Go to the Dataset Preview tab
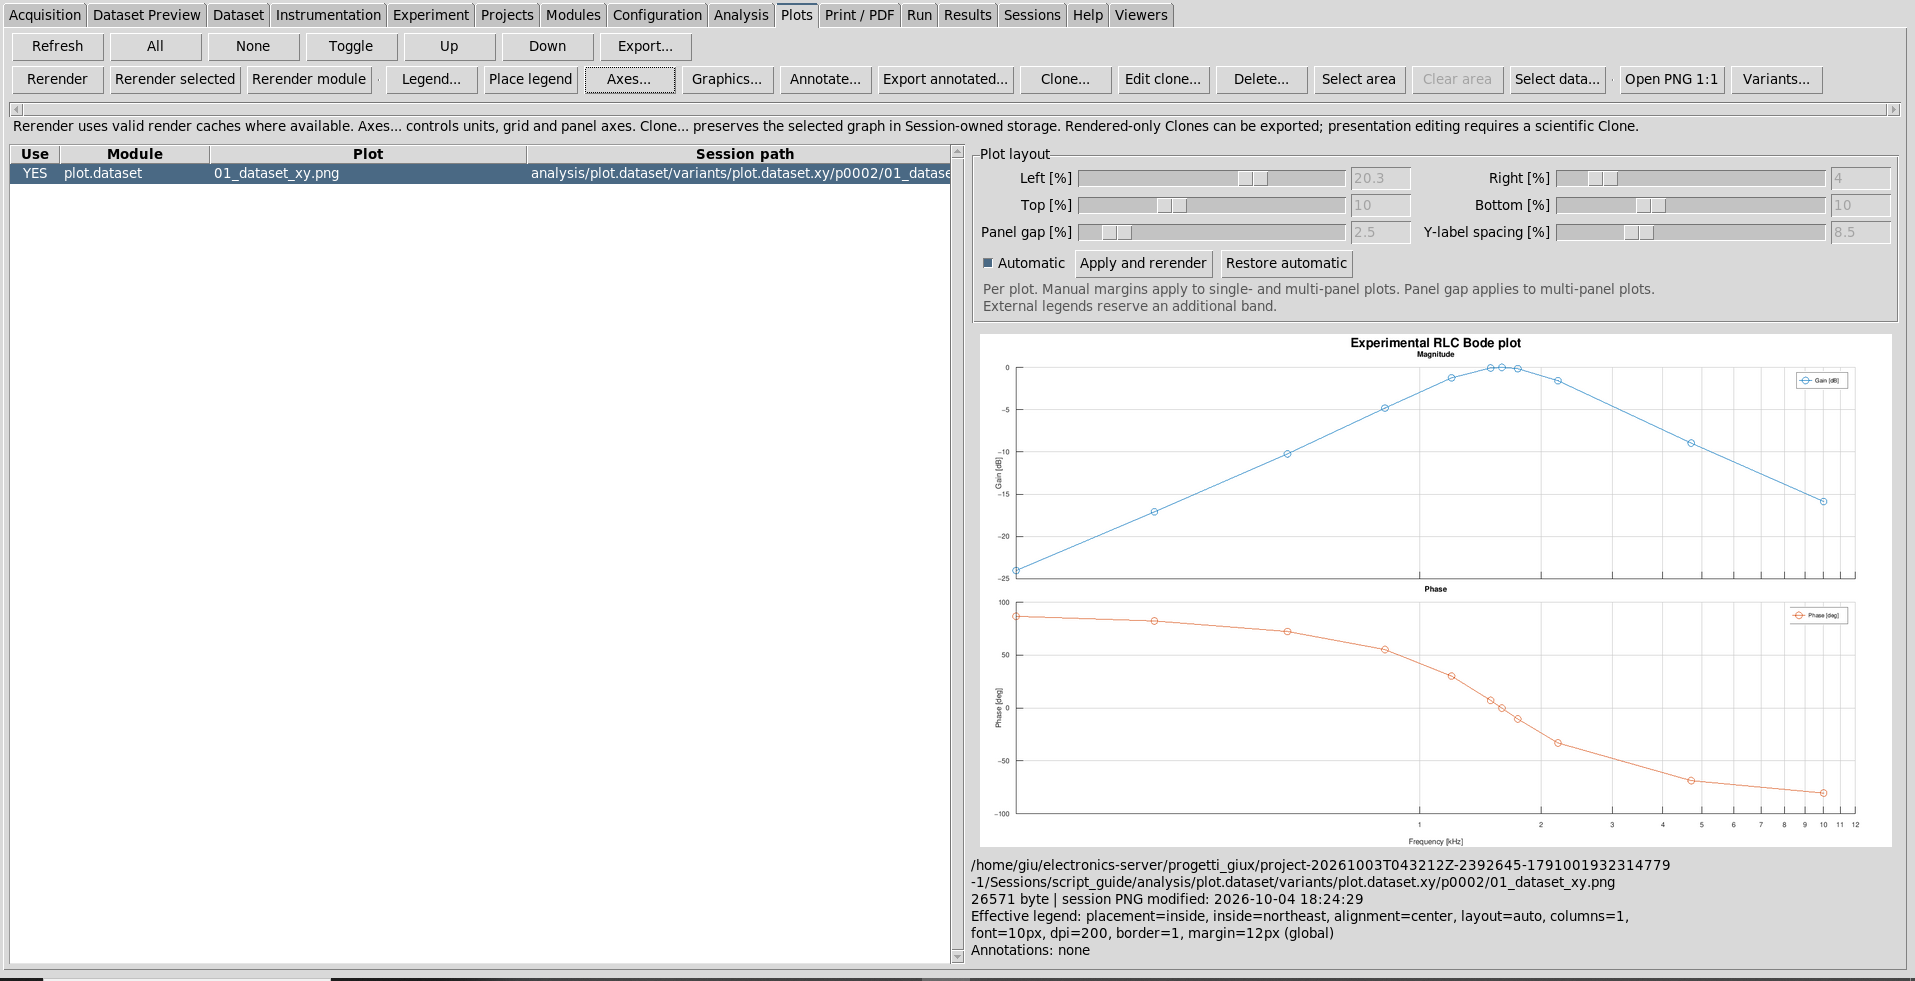The width and height of the screenshot is (1915, 981). tap(146, 15)
